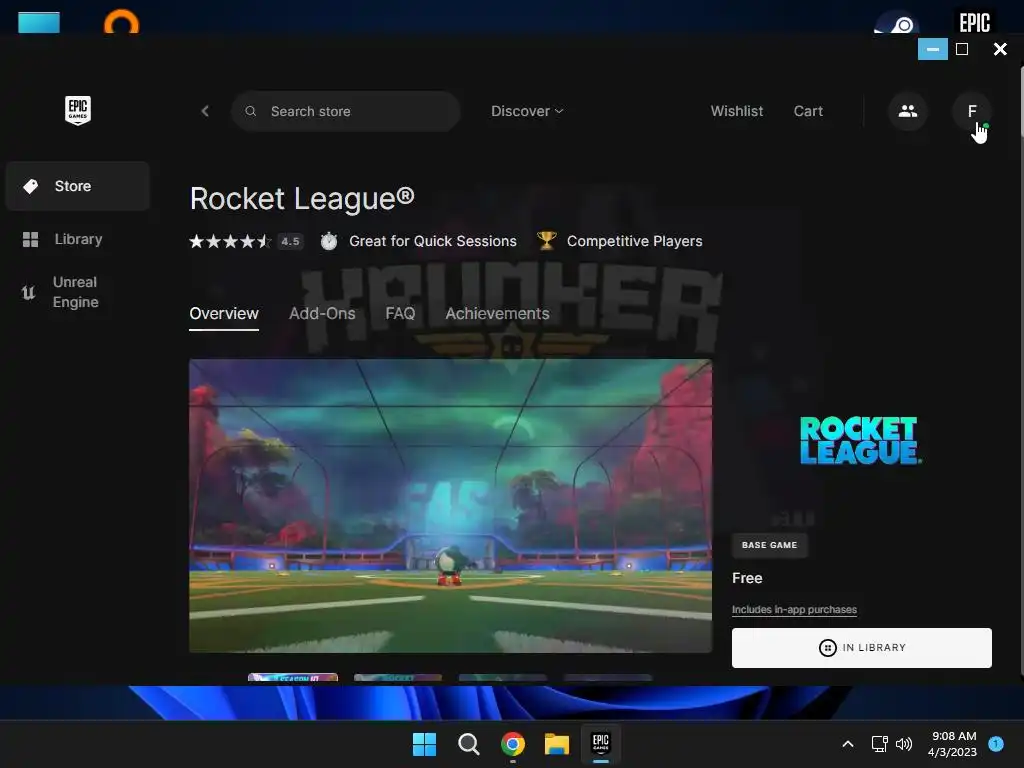1024x768 pixels.
Task: Open the Wishlist link
Action: point(737,111)
